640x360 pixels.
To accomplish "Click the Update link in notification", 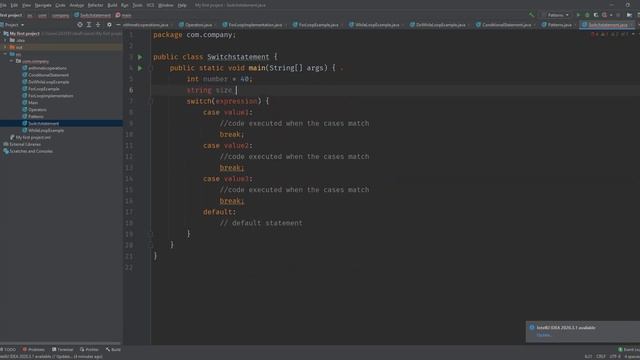I will pos(543,335).
